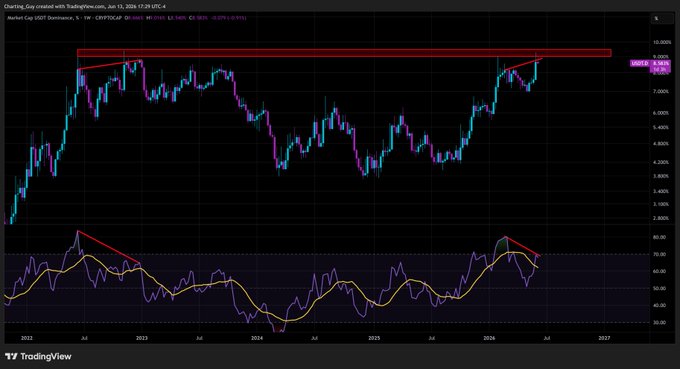Click the 2026 time axis label

489,338
